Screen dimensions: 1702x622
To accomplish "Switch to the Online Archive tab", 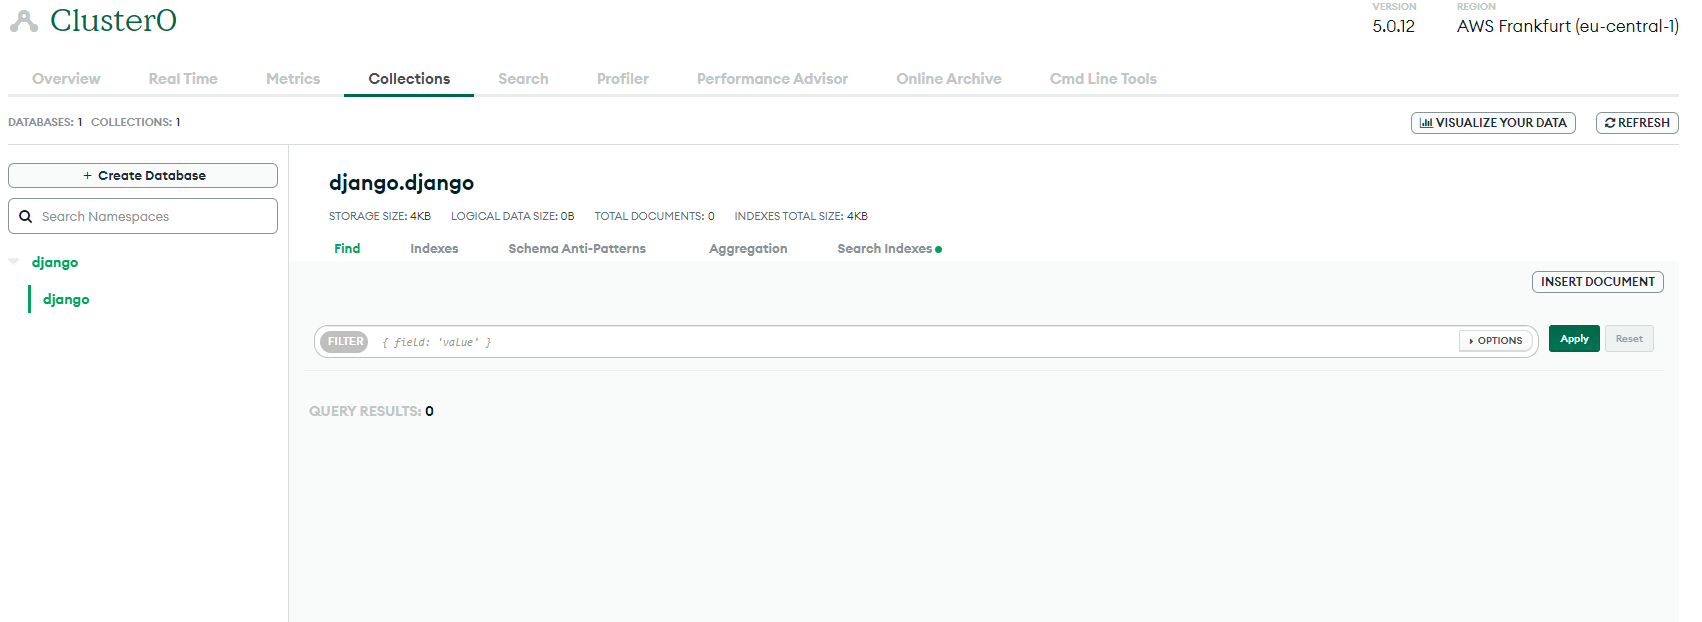I will point(949,79).
